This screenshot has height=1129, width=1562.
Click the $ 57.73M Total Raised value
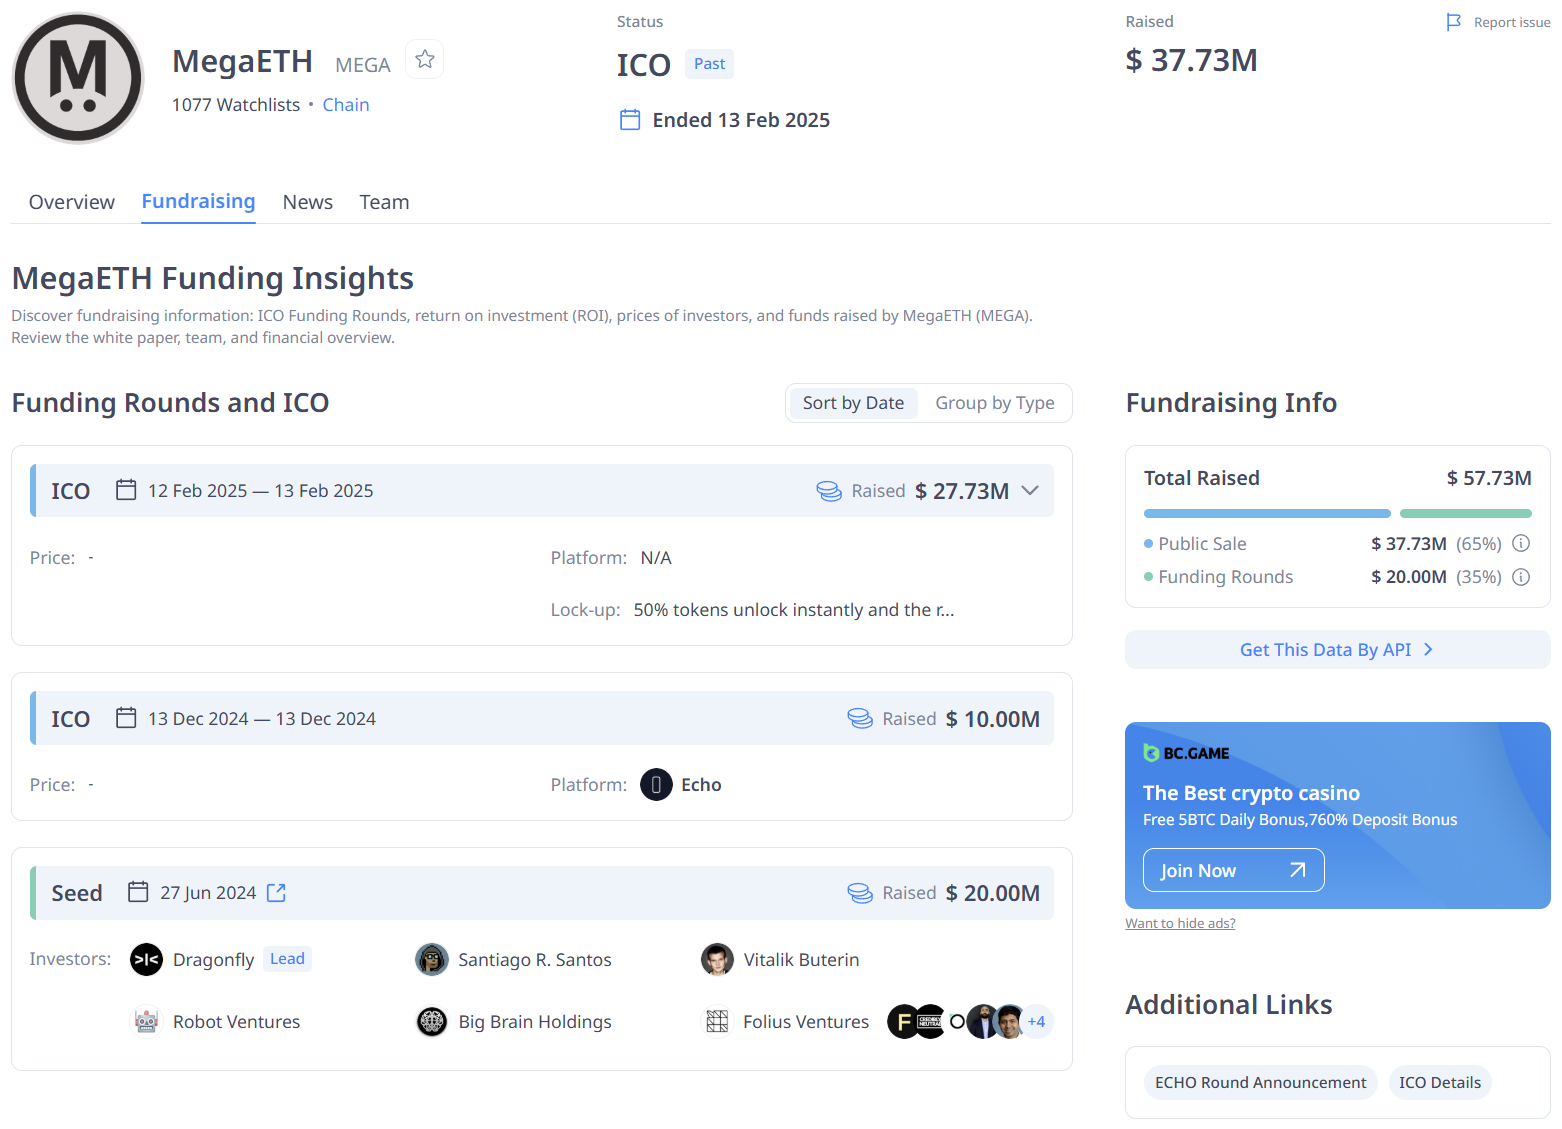[x=1489, y=478]
